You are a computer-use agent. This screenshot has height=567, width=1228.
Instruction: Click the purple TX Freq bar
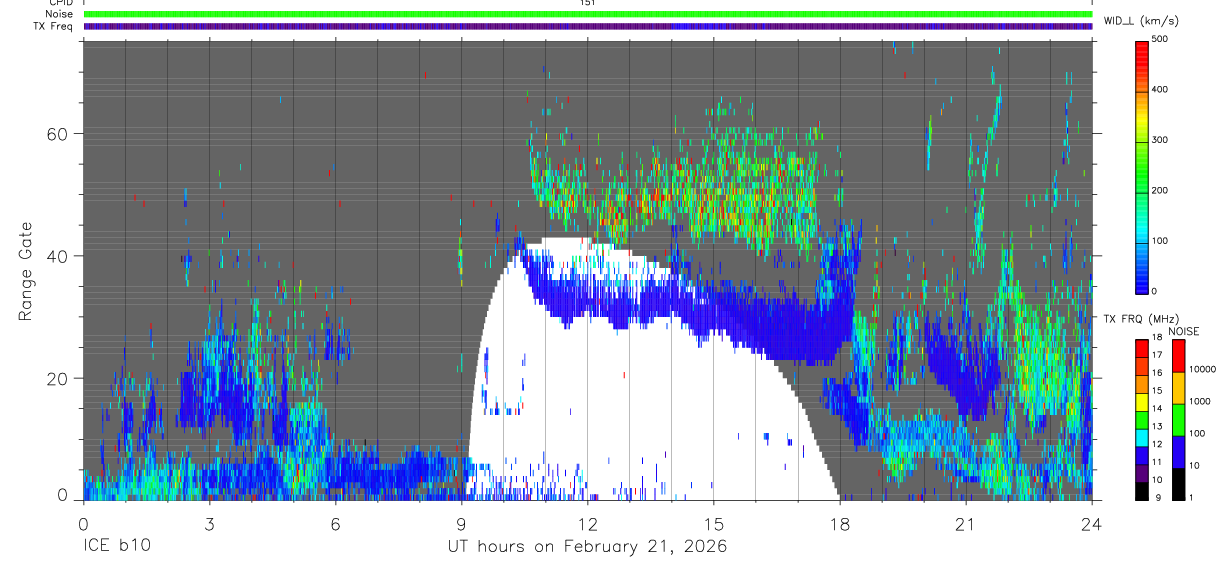(588, 26)
